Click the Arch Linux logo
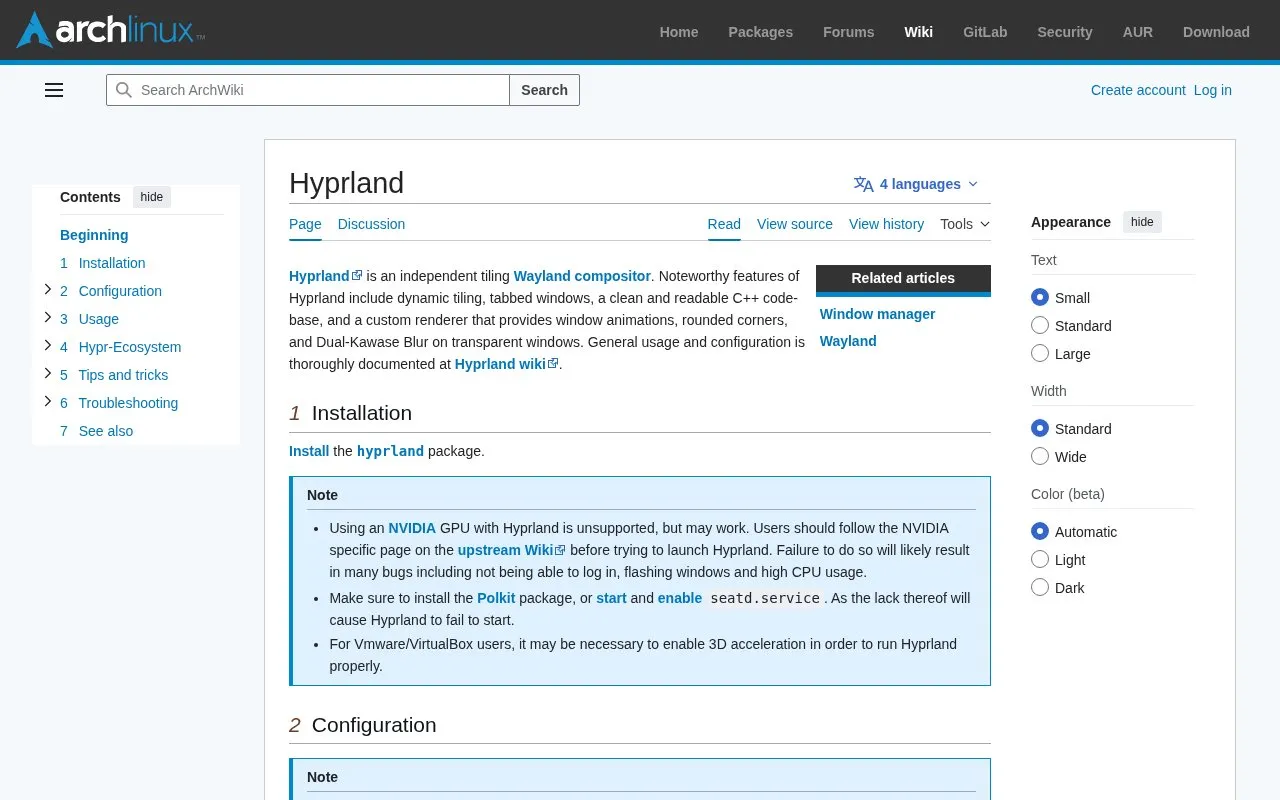 [111, 30]
